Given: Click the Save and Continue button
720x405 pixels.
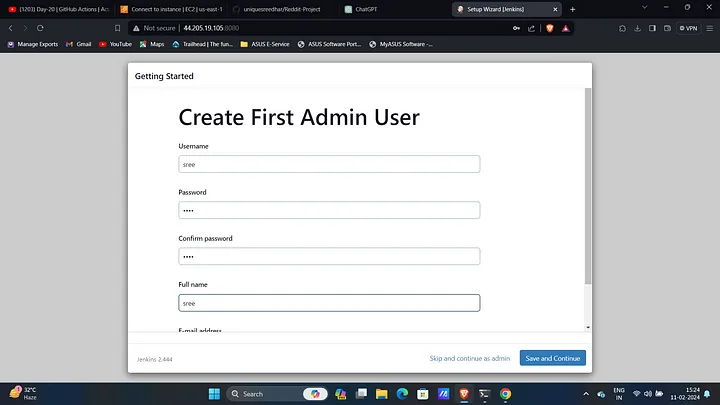Looking at the screenshot, I should click(x=553, y=358).
